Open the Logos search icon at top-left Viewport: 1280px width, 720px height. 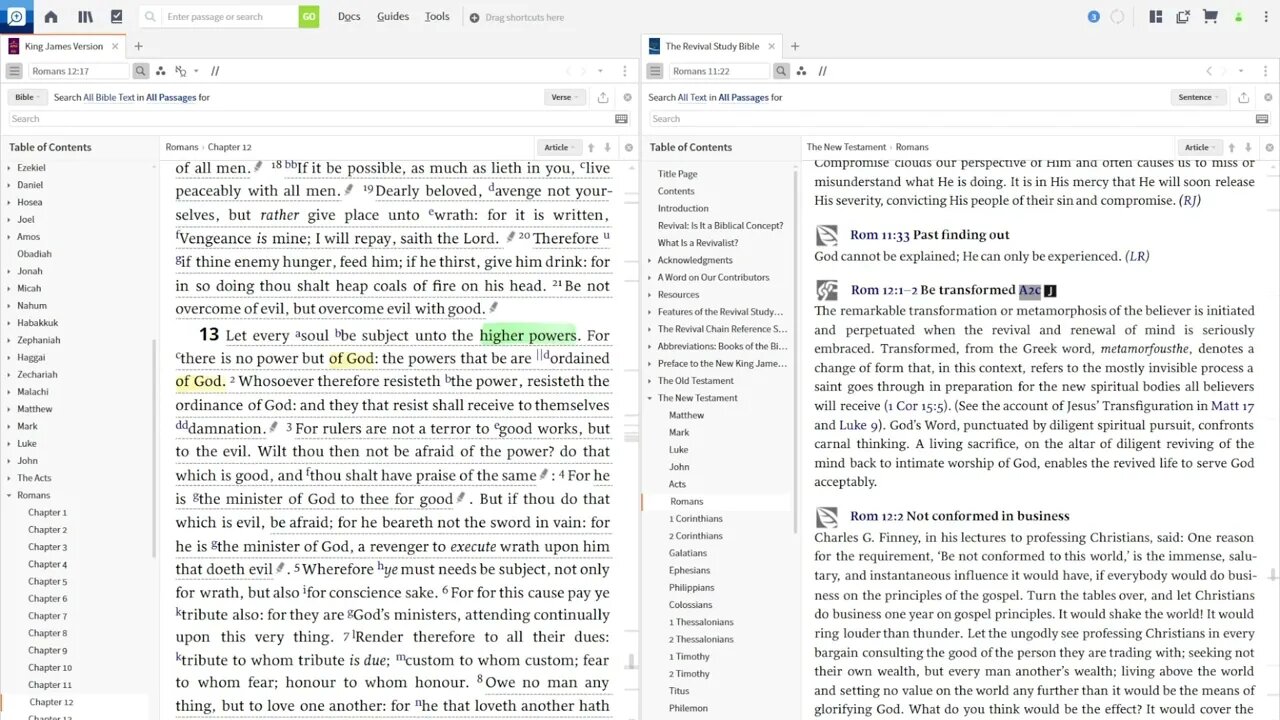pyautogui.click(x=16, y=16)
